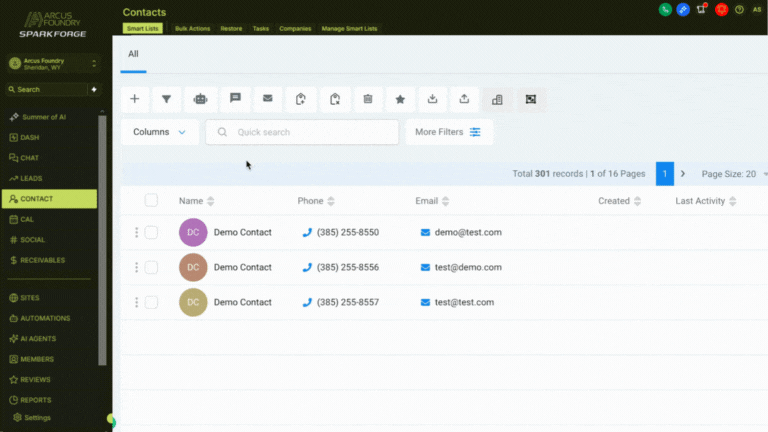Check the box for demo@test.com contact
768x432 pixels.
coord(151,232)
